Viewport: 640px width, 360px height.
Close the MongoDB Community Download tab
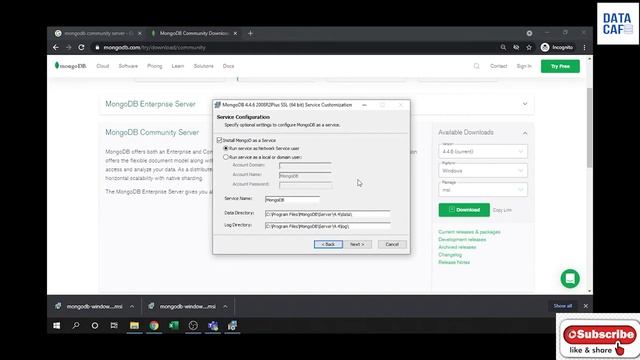coord(235,33)
